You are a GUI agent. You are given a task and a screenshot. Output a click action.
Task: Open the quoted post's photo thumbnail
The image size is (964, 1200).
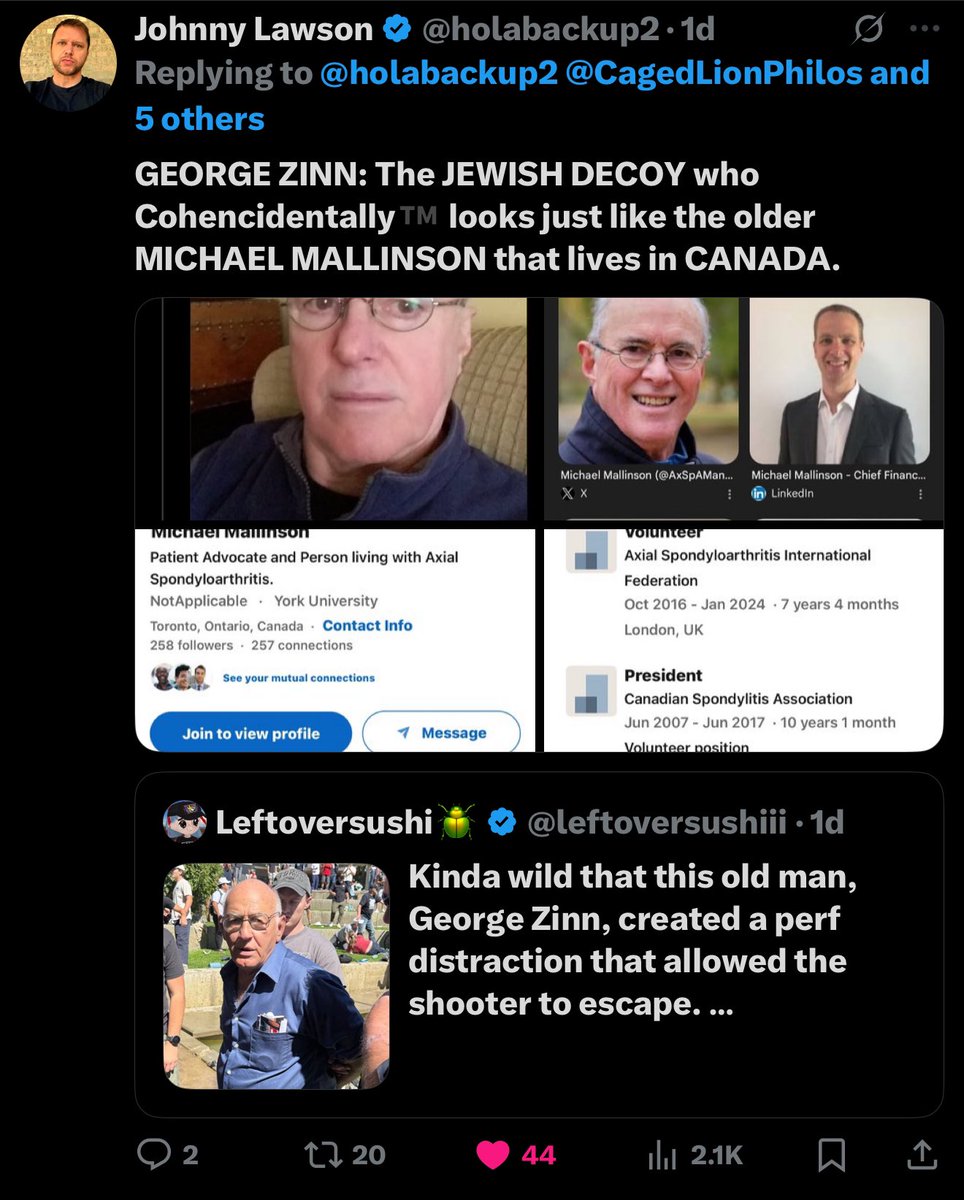coord(276,976)
